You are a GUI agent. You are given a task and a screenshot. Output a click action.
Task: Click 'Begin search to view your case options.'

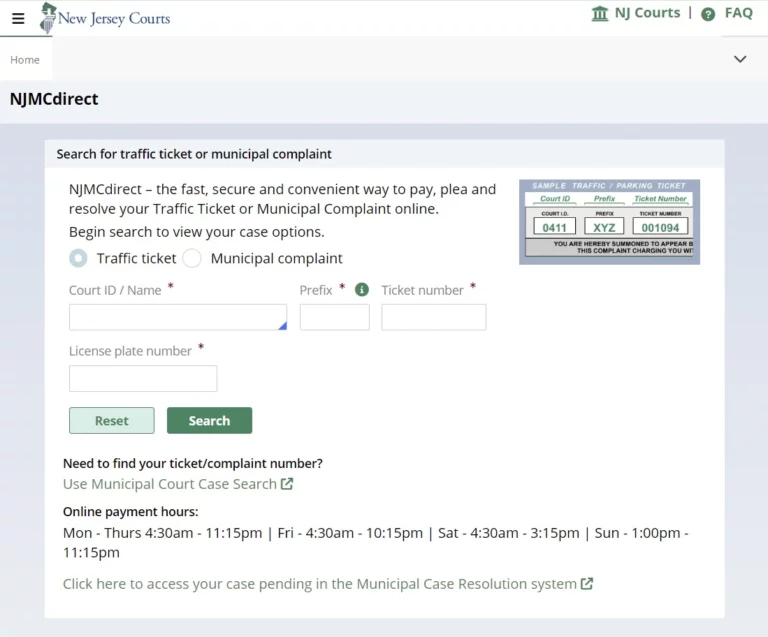point(197,232)
